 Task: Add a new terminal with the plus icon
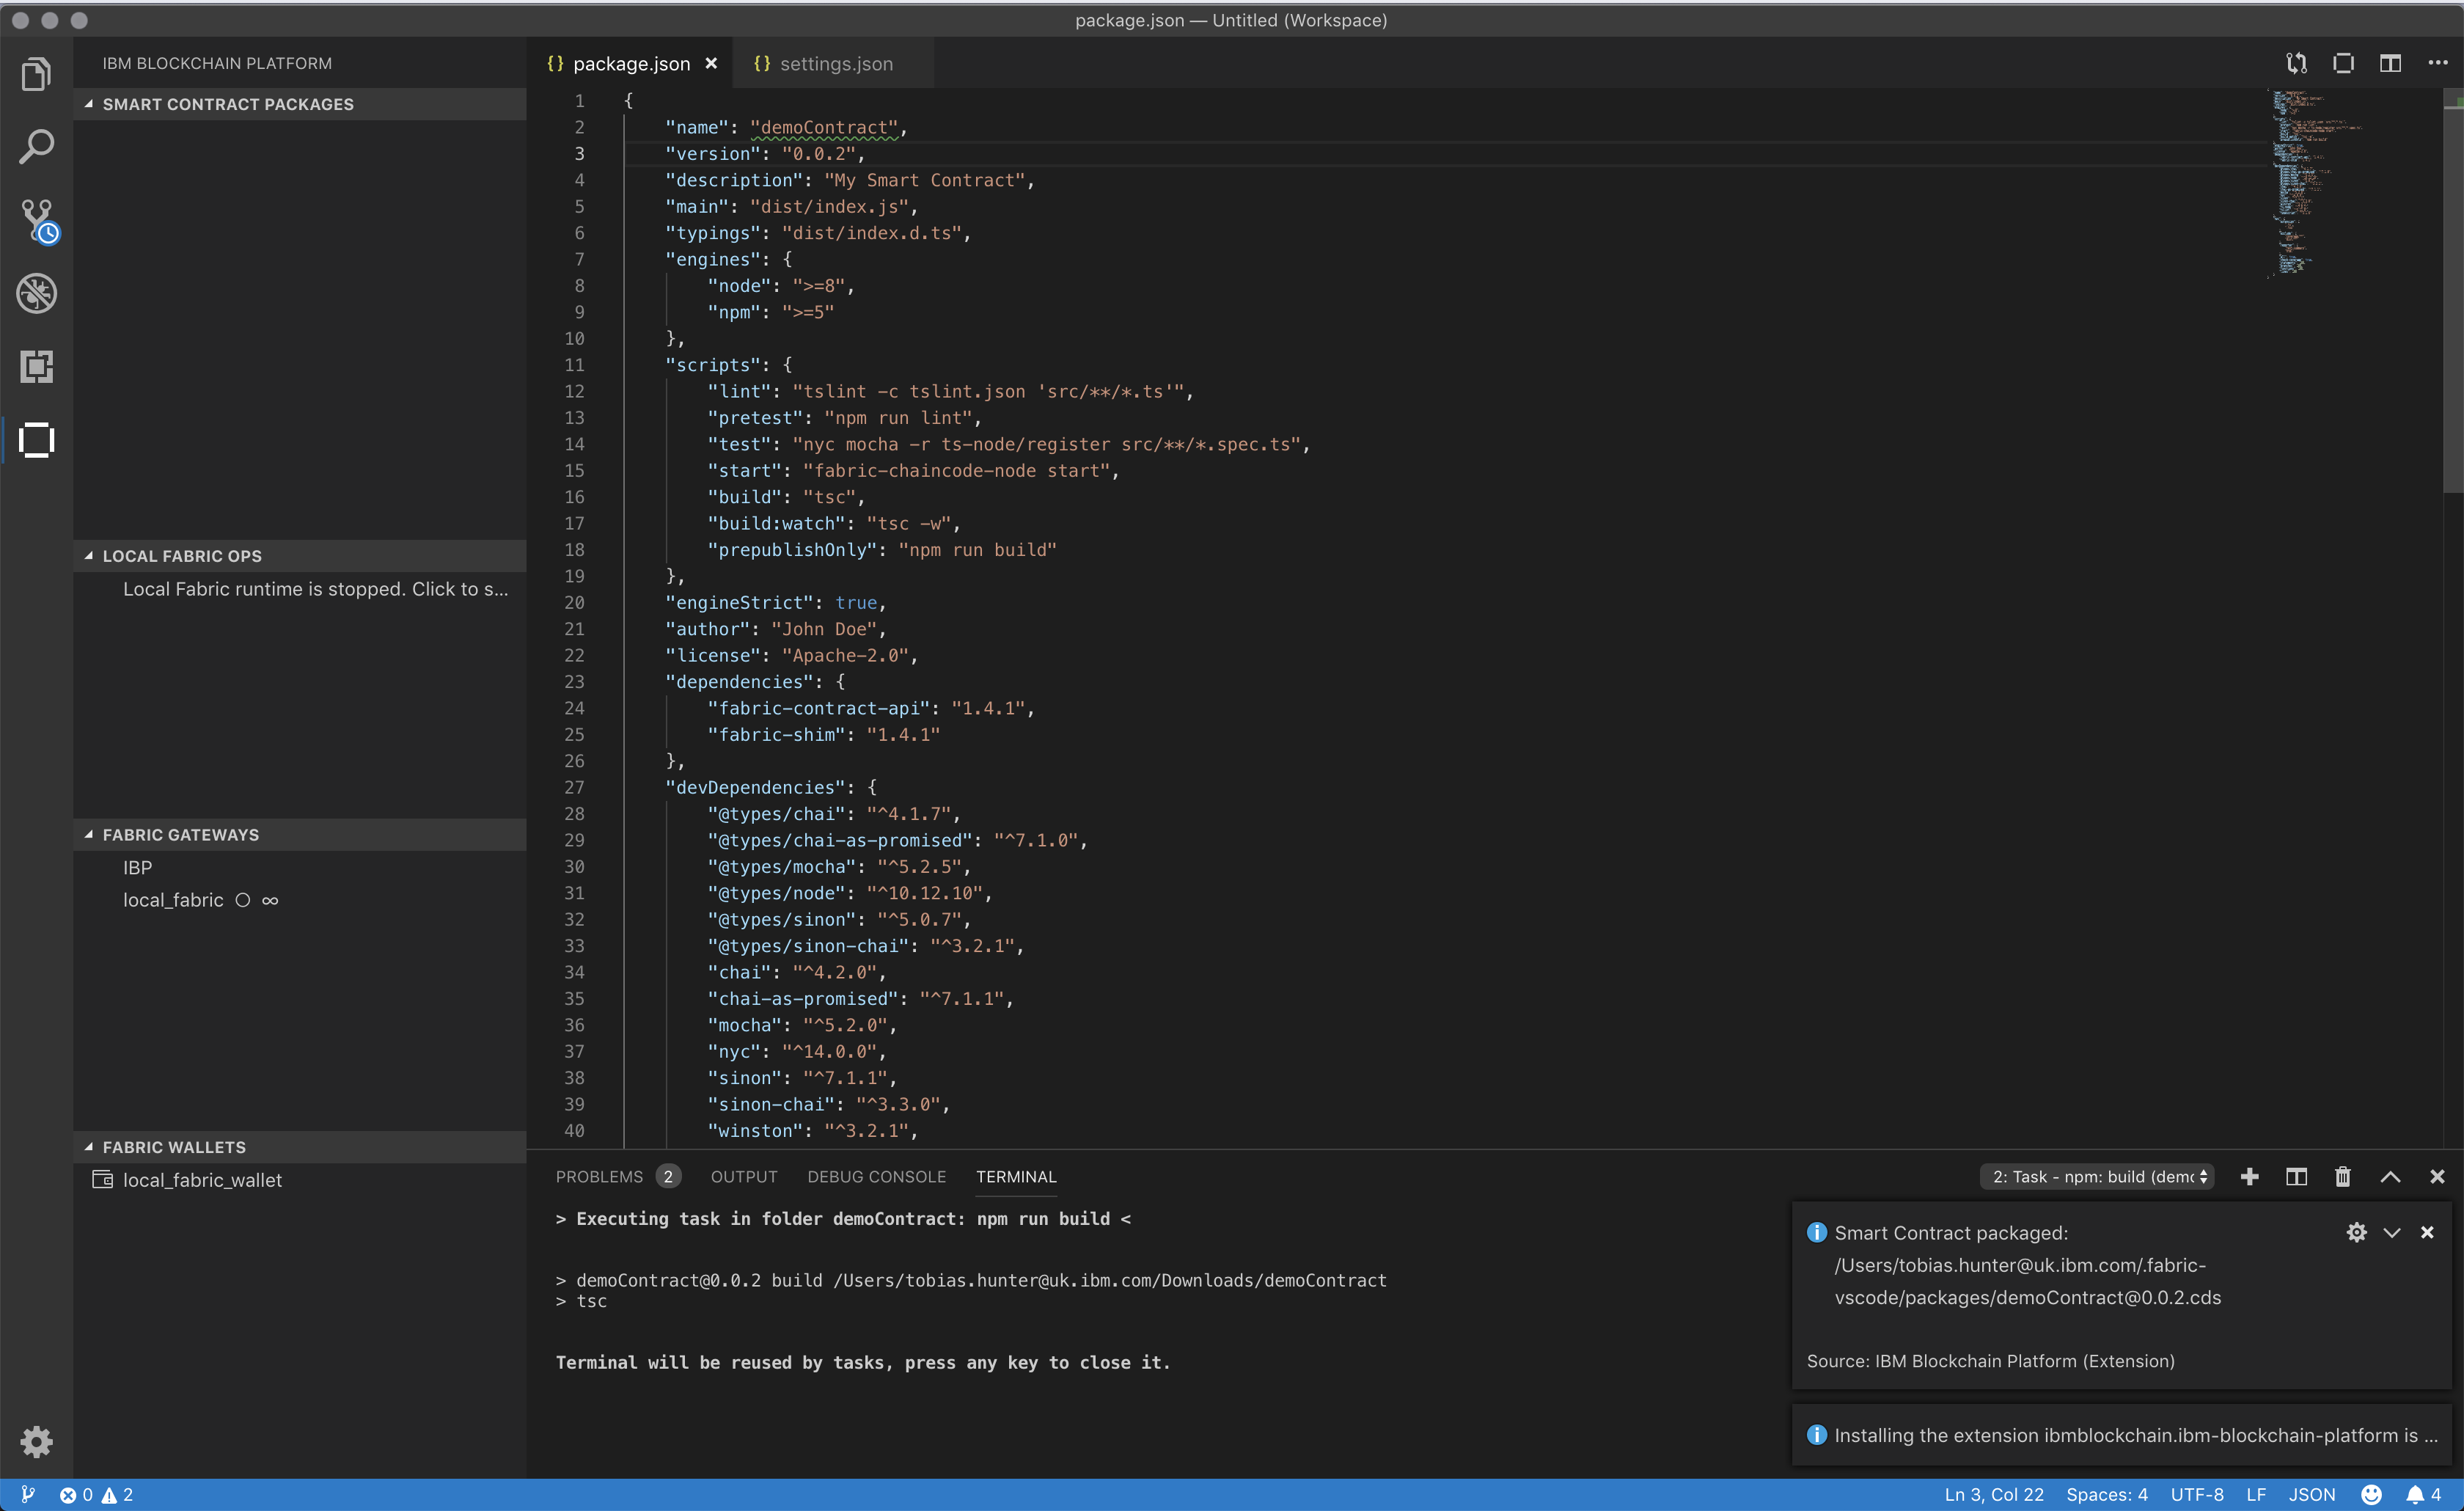point(2250,1176)
